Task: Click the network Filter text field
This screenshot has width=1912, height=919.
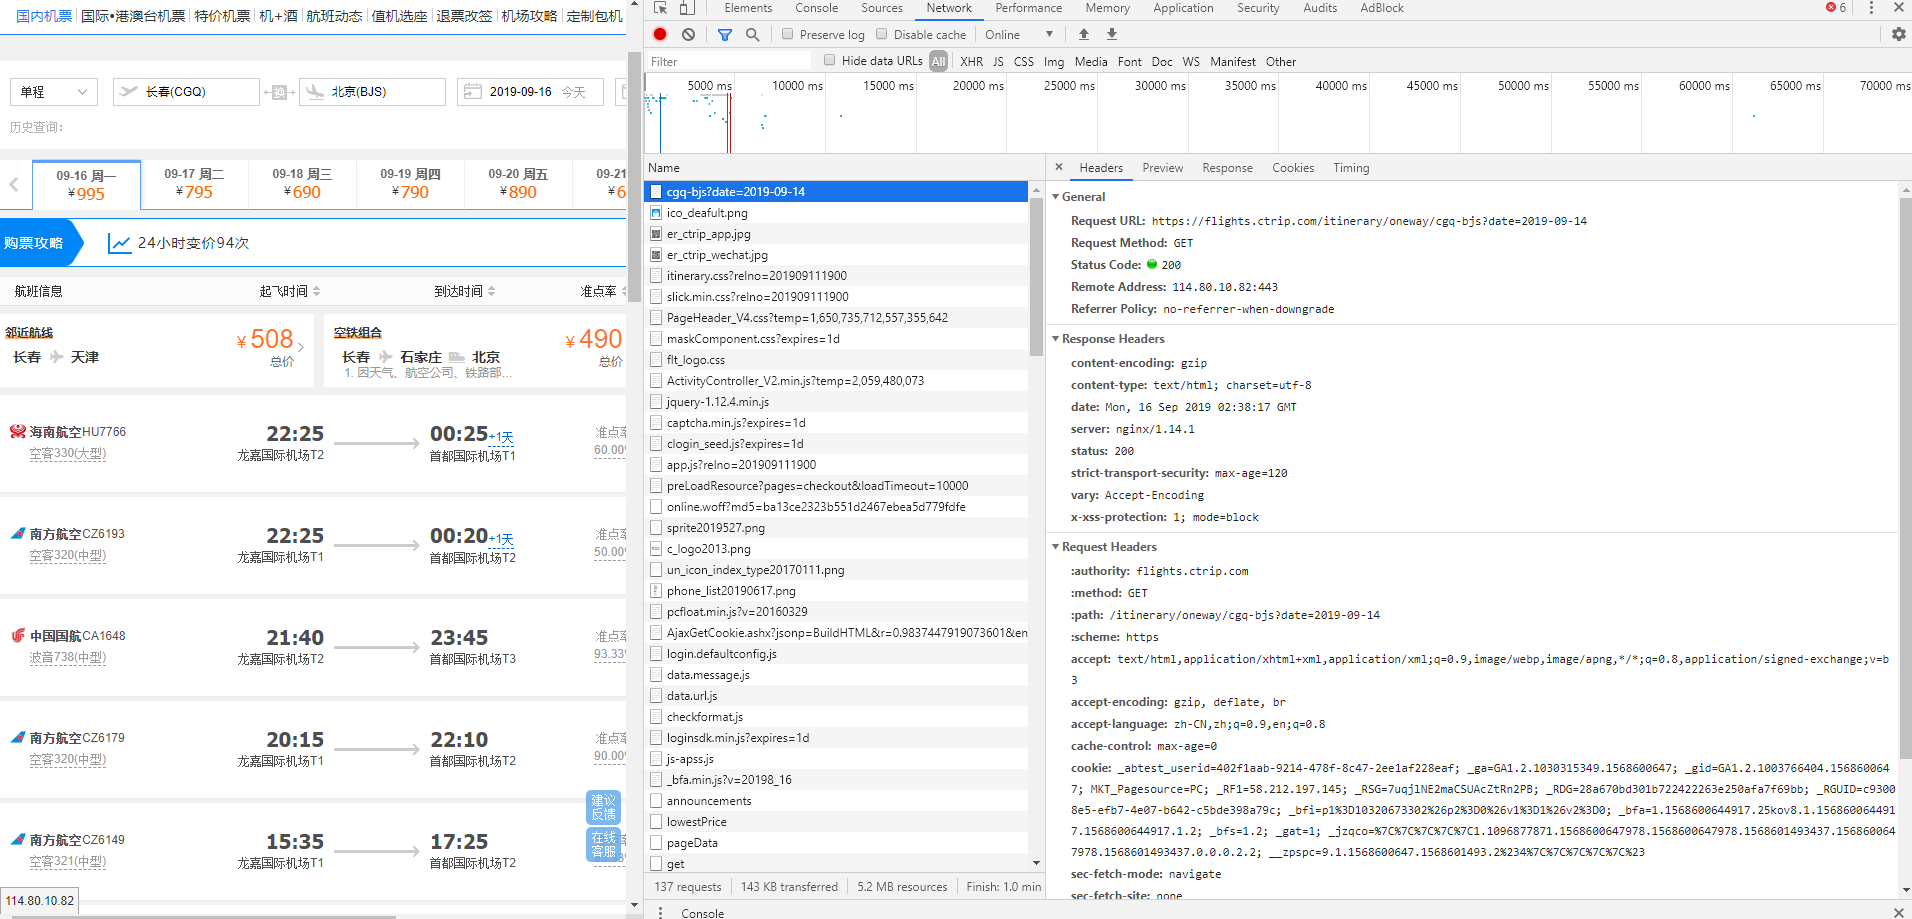Action: (728, 61)
